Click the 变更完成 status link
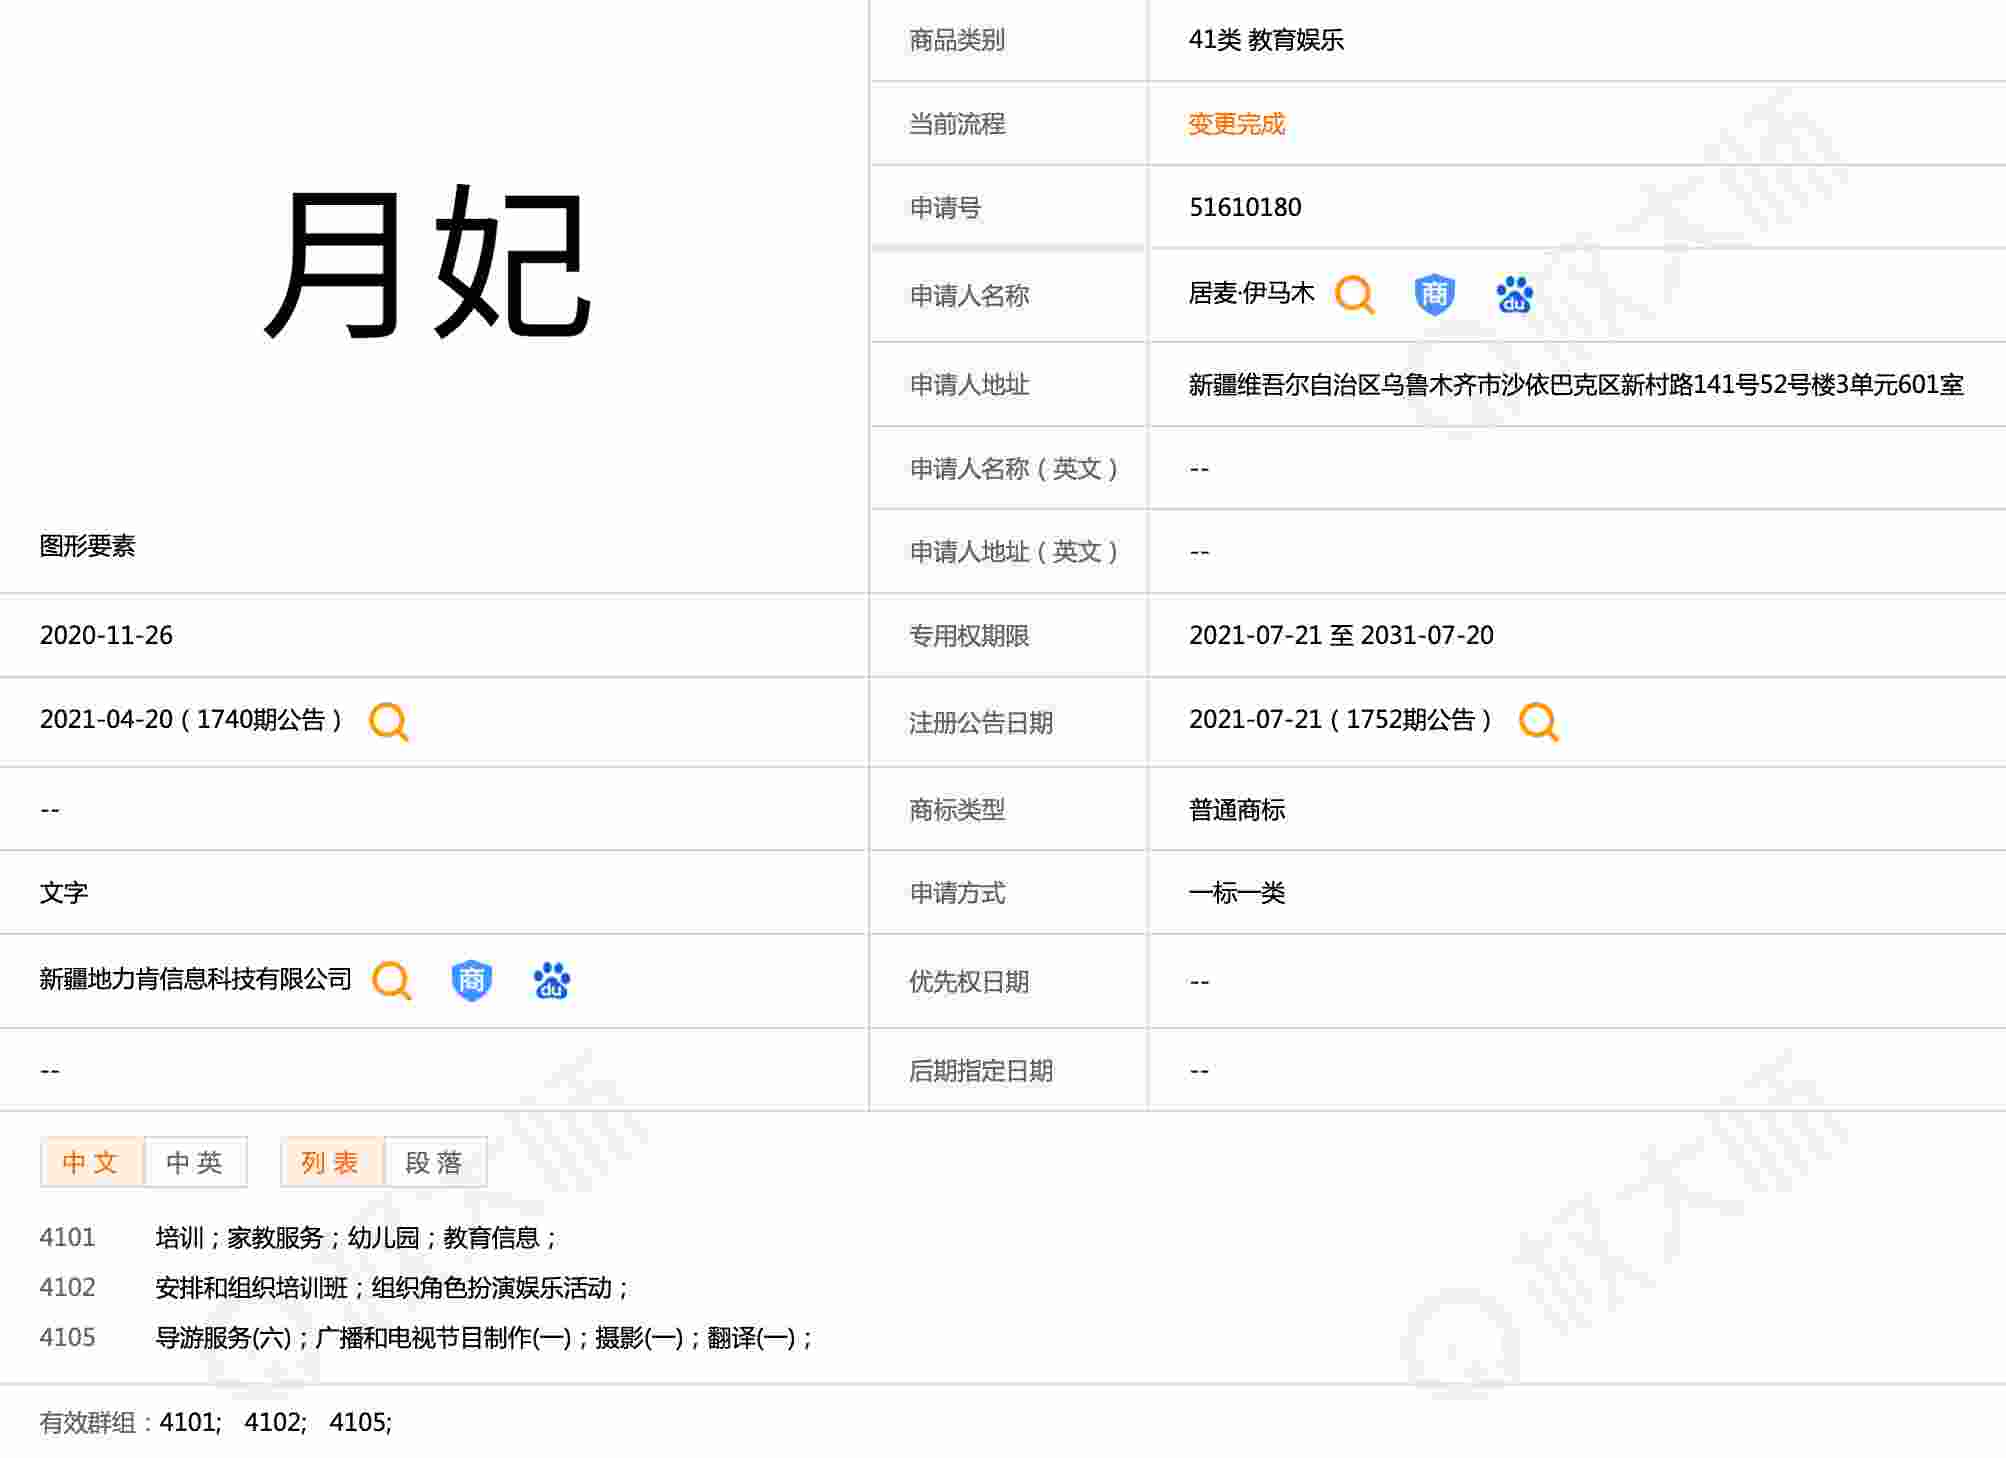 pos(1236,124)
